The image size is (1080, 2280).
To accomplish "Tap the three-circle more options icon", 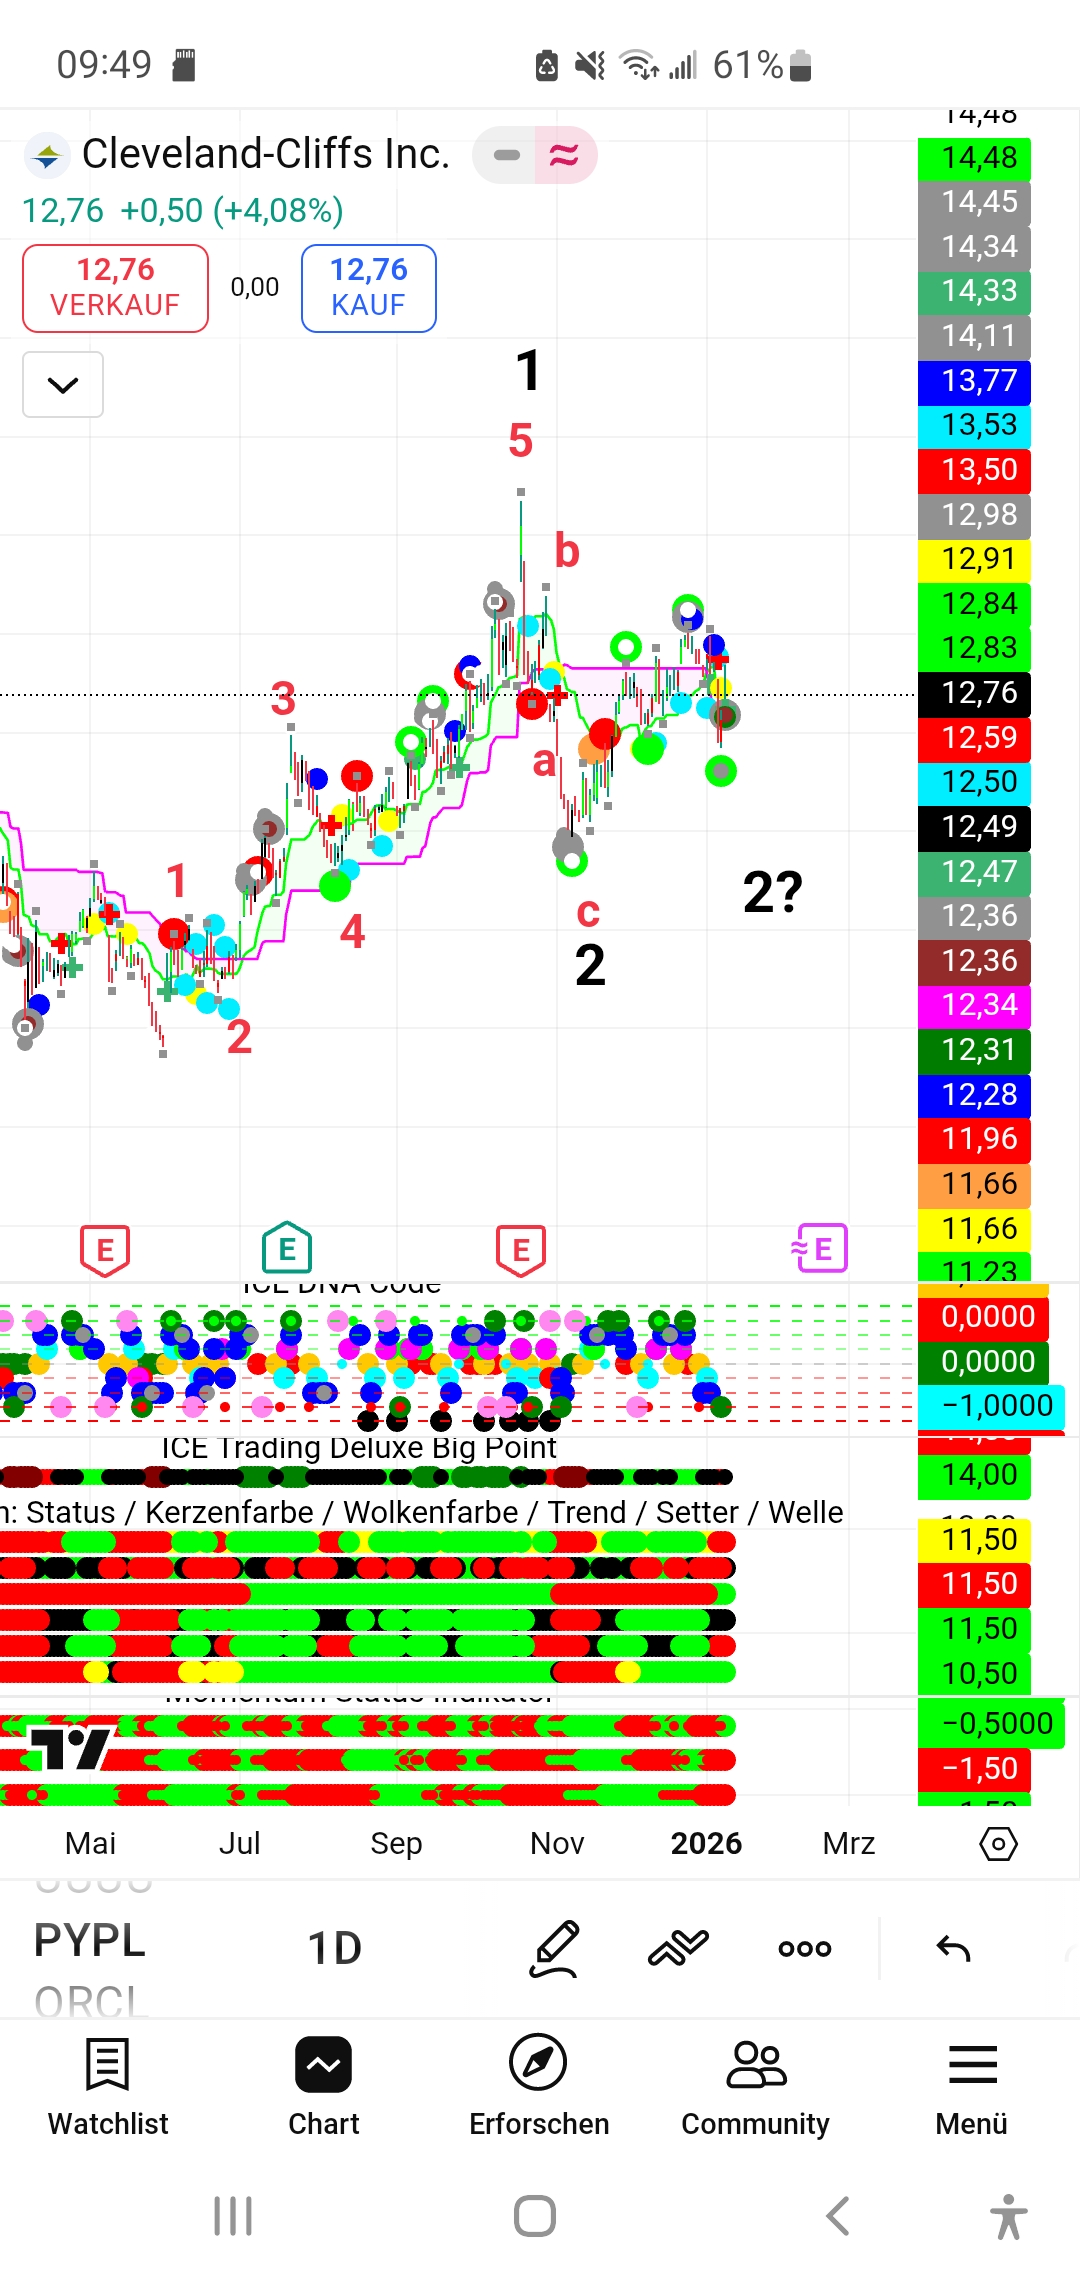I will coord(804,1948).
